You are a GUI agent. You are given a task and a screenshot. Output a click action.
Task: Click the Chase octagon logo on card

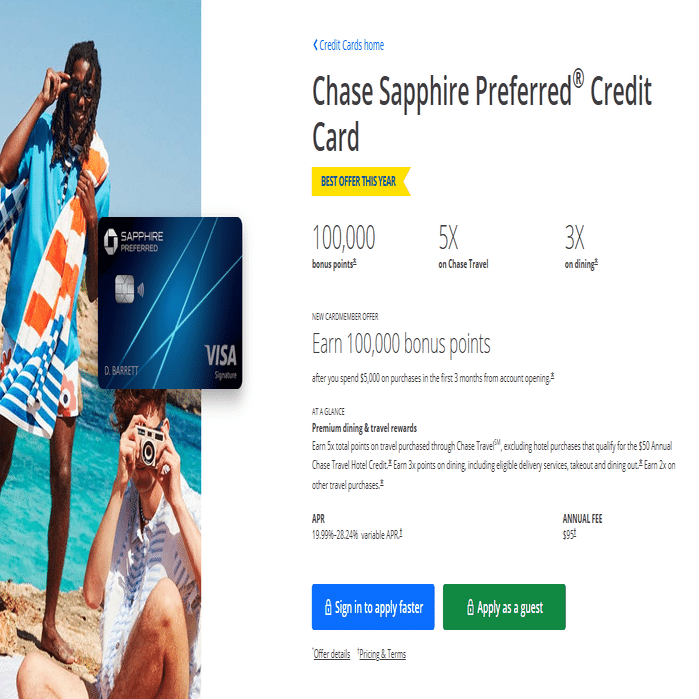(x=111, y=241)
